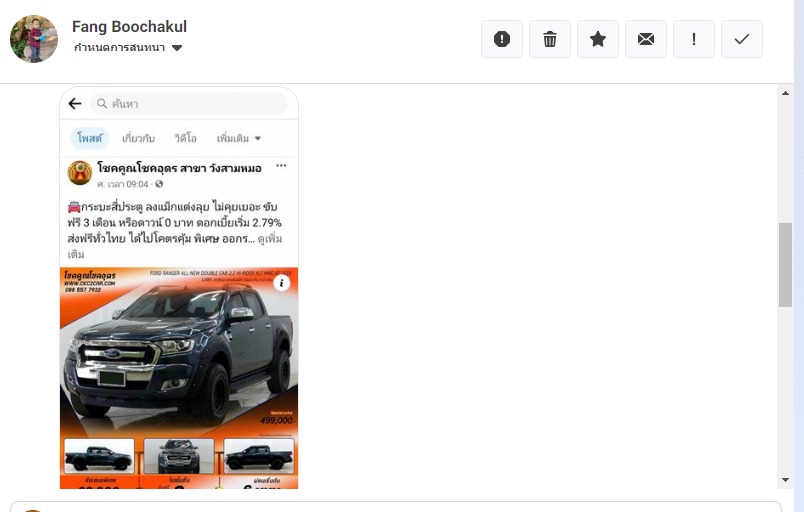804x512 pixels.
Task: Mark conversation unread with envelope icon
Action: tap(646, 39)
